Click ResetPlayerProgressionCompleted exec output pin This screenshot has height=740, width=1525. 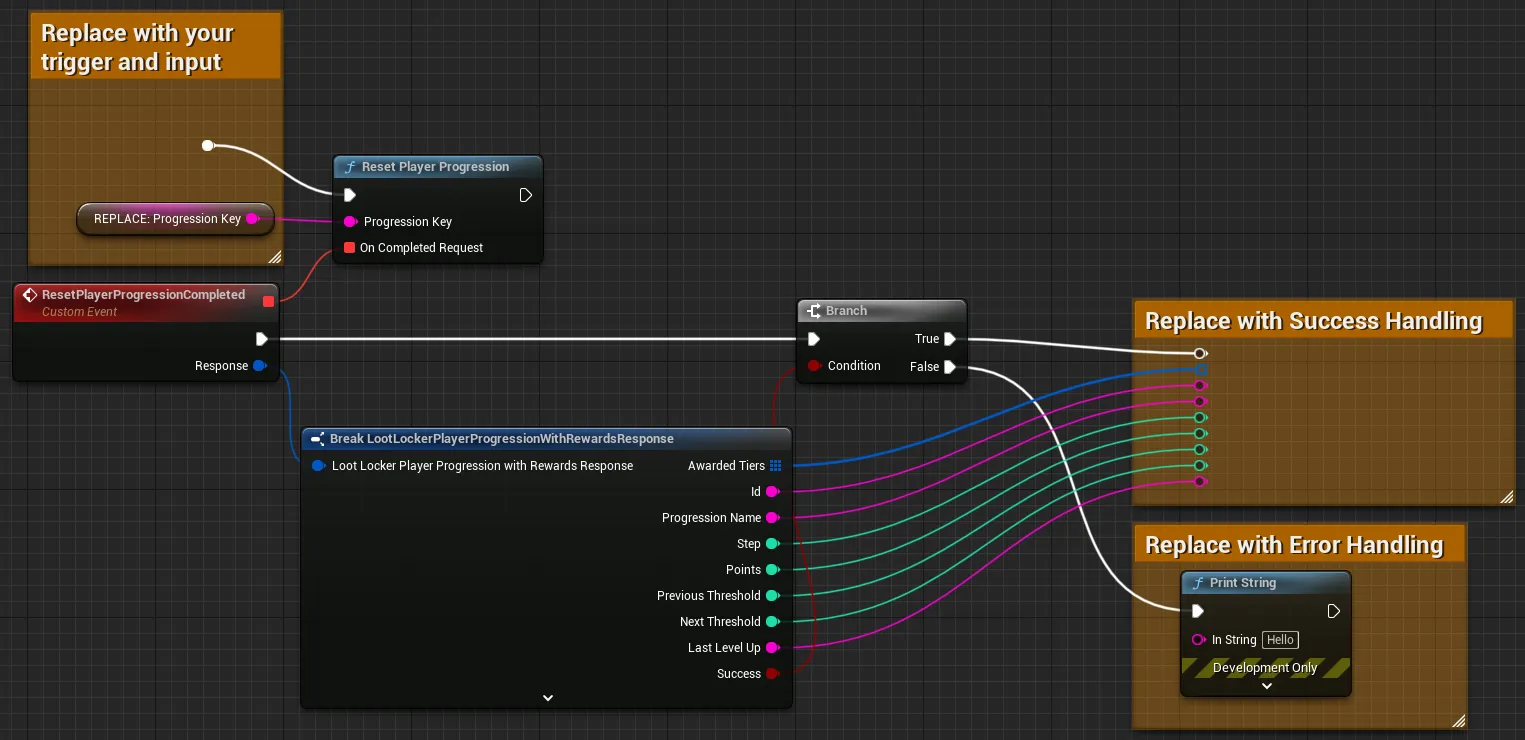click(x=262, y=339)
